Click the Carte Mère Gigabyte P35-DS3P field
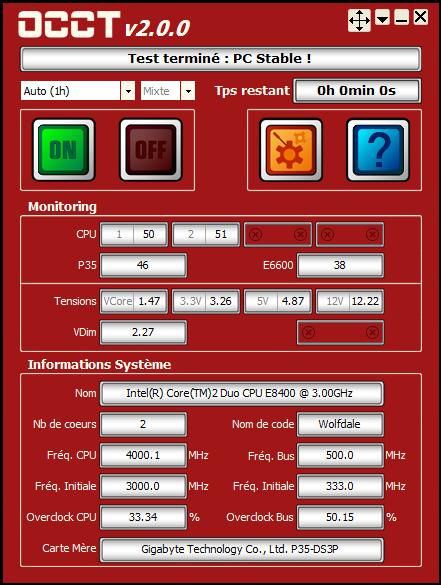Viewport: 441px width, 585px height. tap(241, 549)
